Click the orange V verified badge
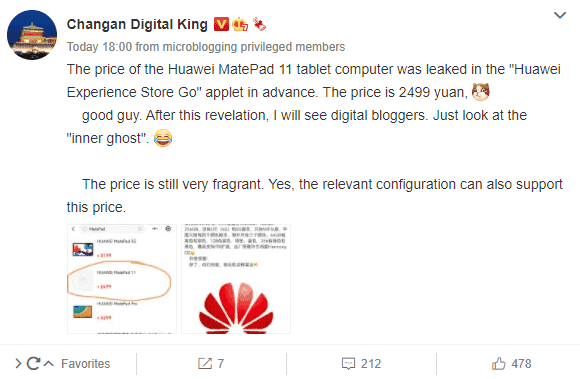 (221, 24)
